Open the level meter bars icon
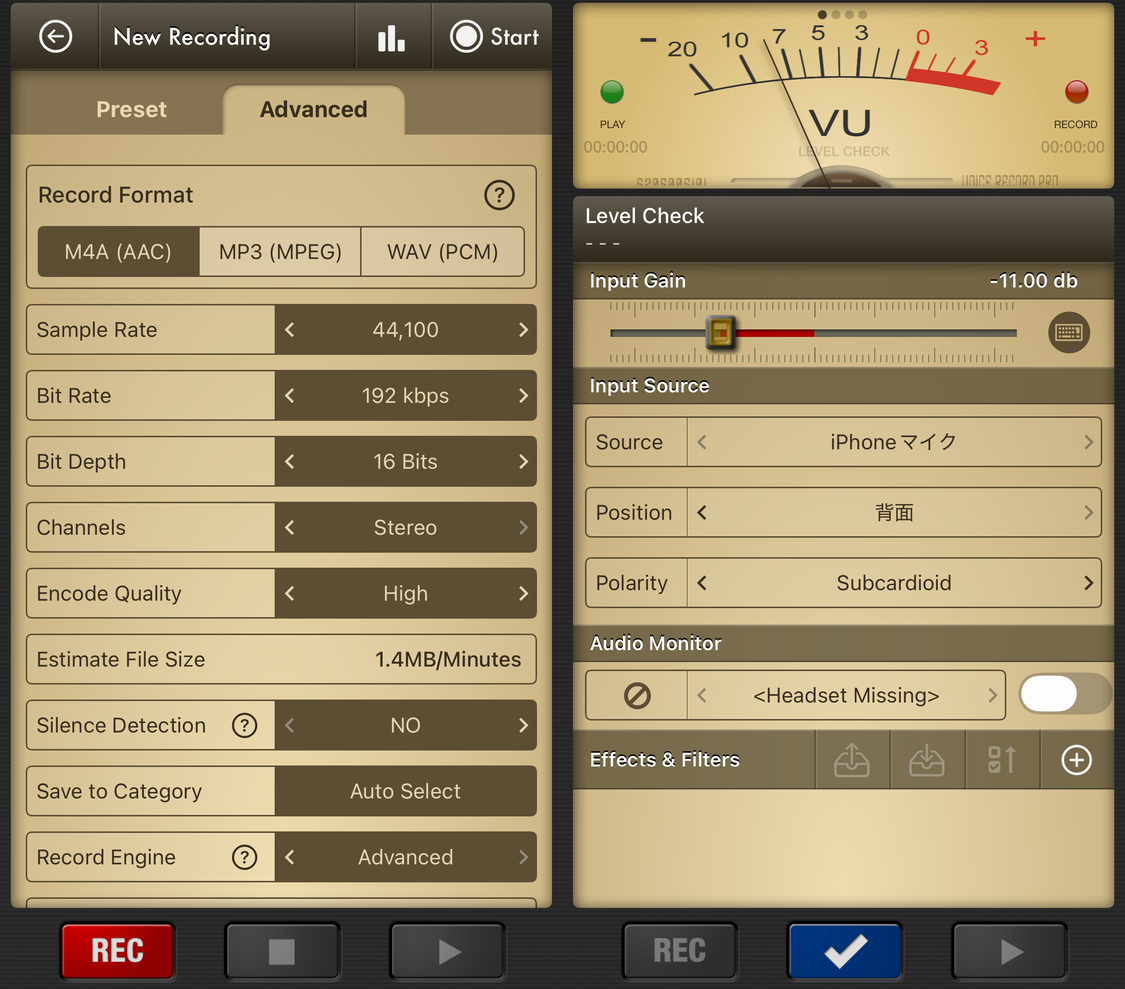Viewport: 1125px width, 989px height. click(x=391, y=38)
